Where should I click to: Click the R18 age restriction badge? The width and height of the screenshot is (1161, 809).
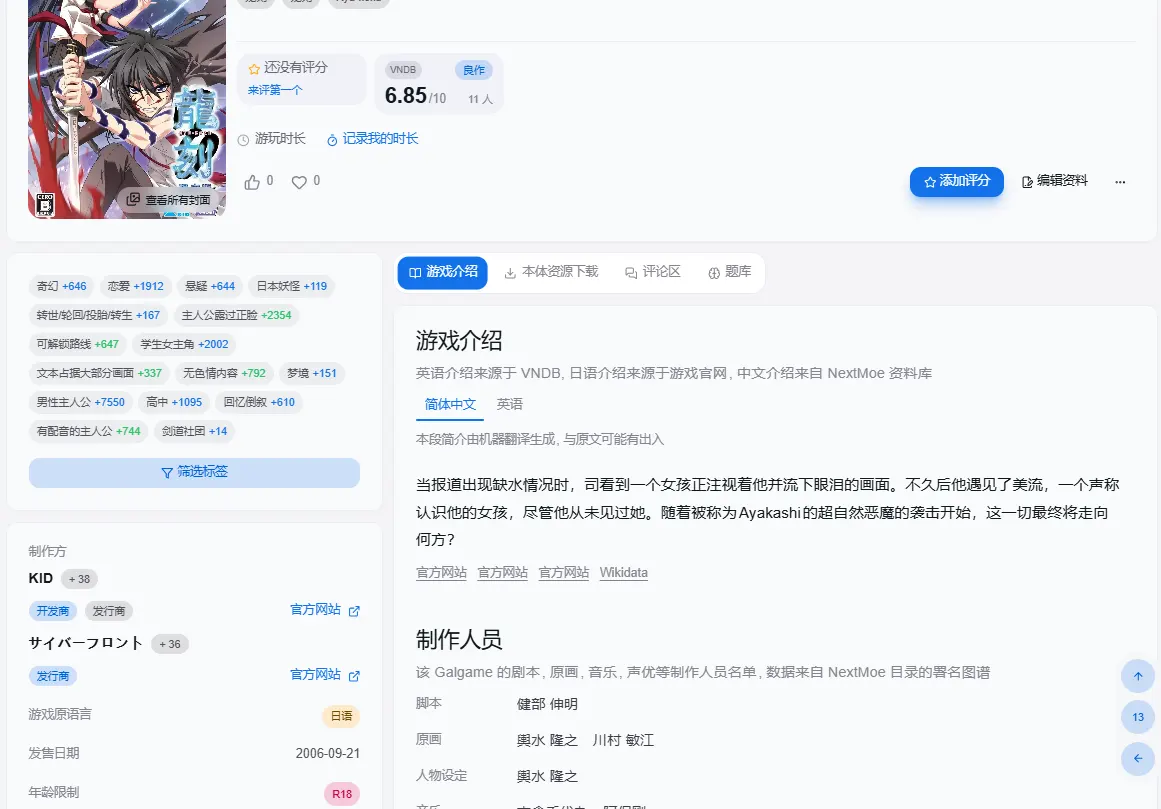[x=342, y=794]
